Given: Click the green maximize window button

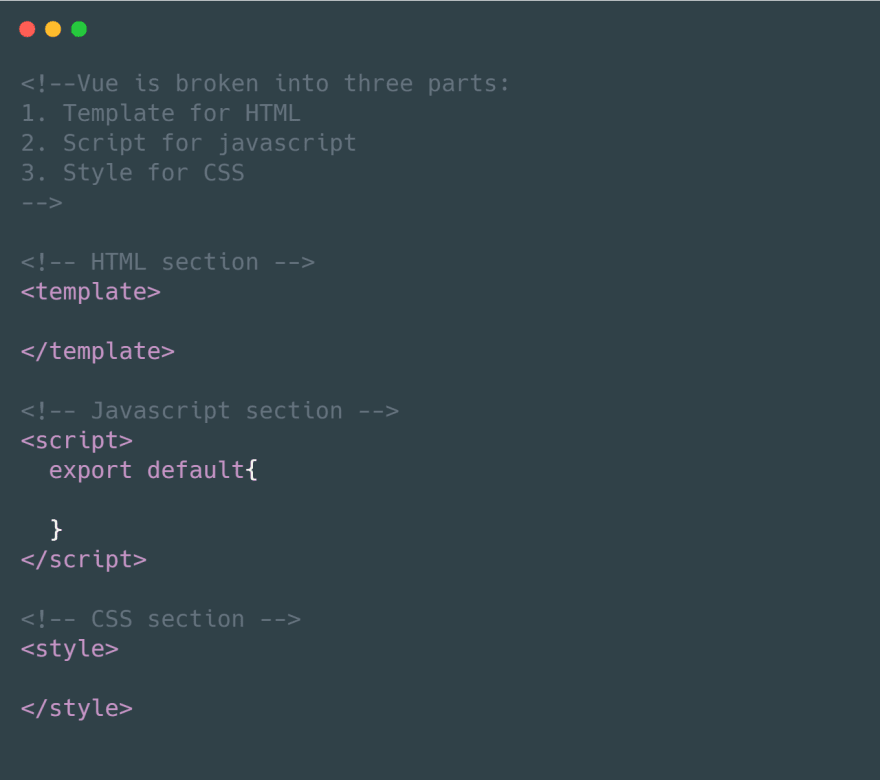Looking at the screenshot, I should click(79, 29).
